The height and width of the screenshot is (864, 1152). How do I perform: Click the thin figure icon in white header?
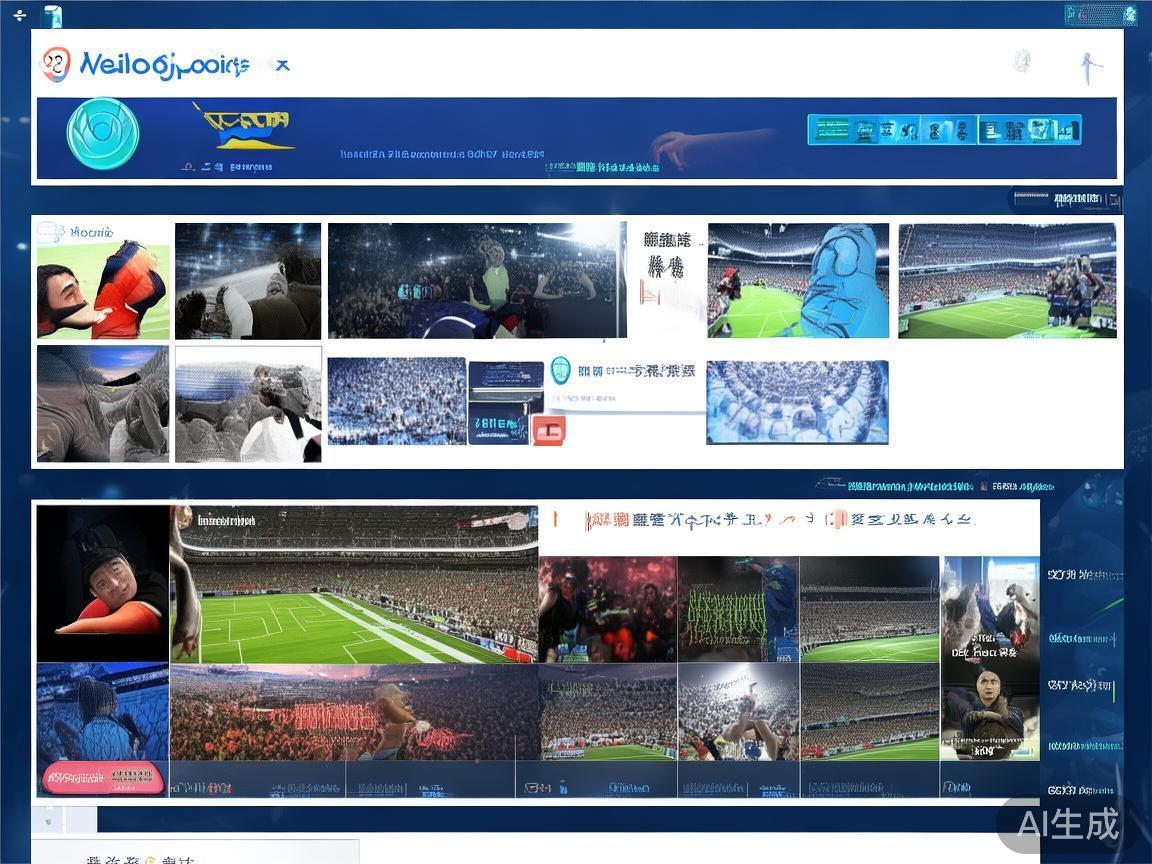(x=1089, y=67)
